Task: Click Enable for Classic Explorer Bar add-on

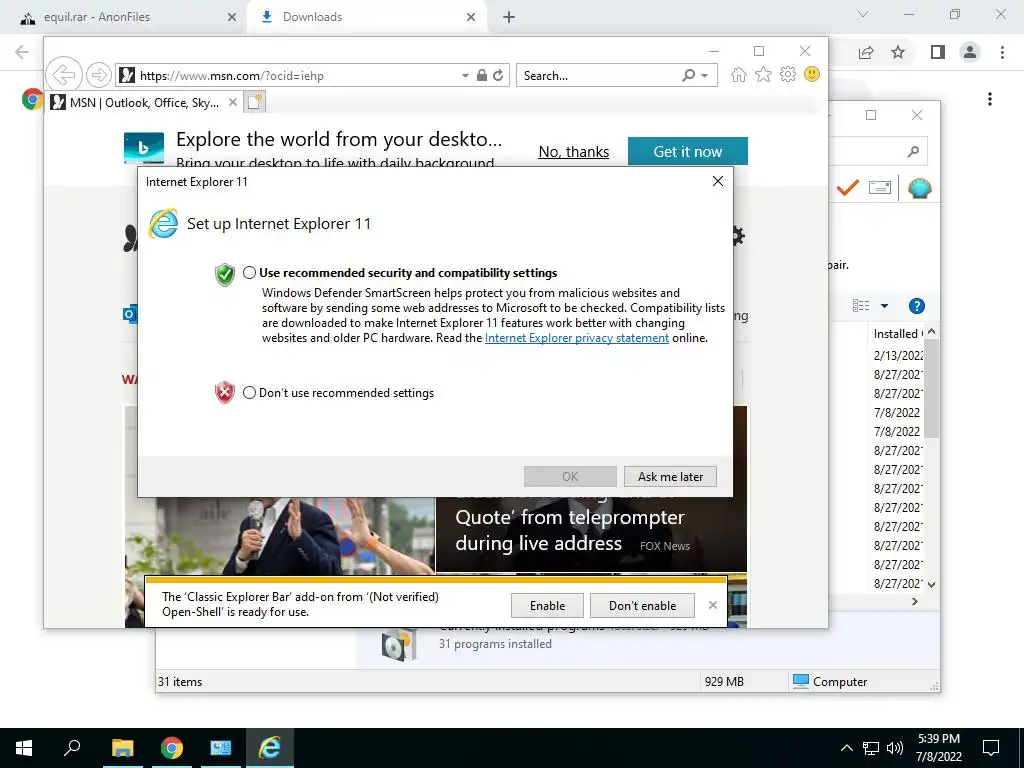Action: (x=547, y=605)
